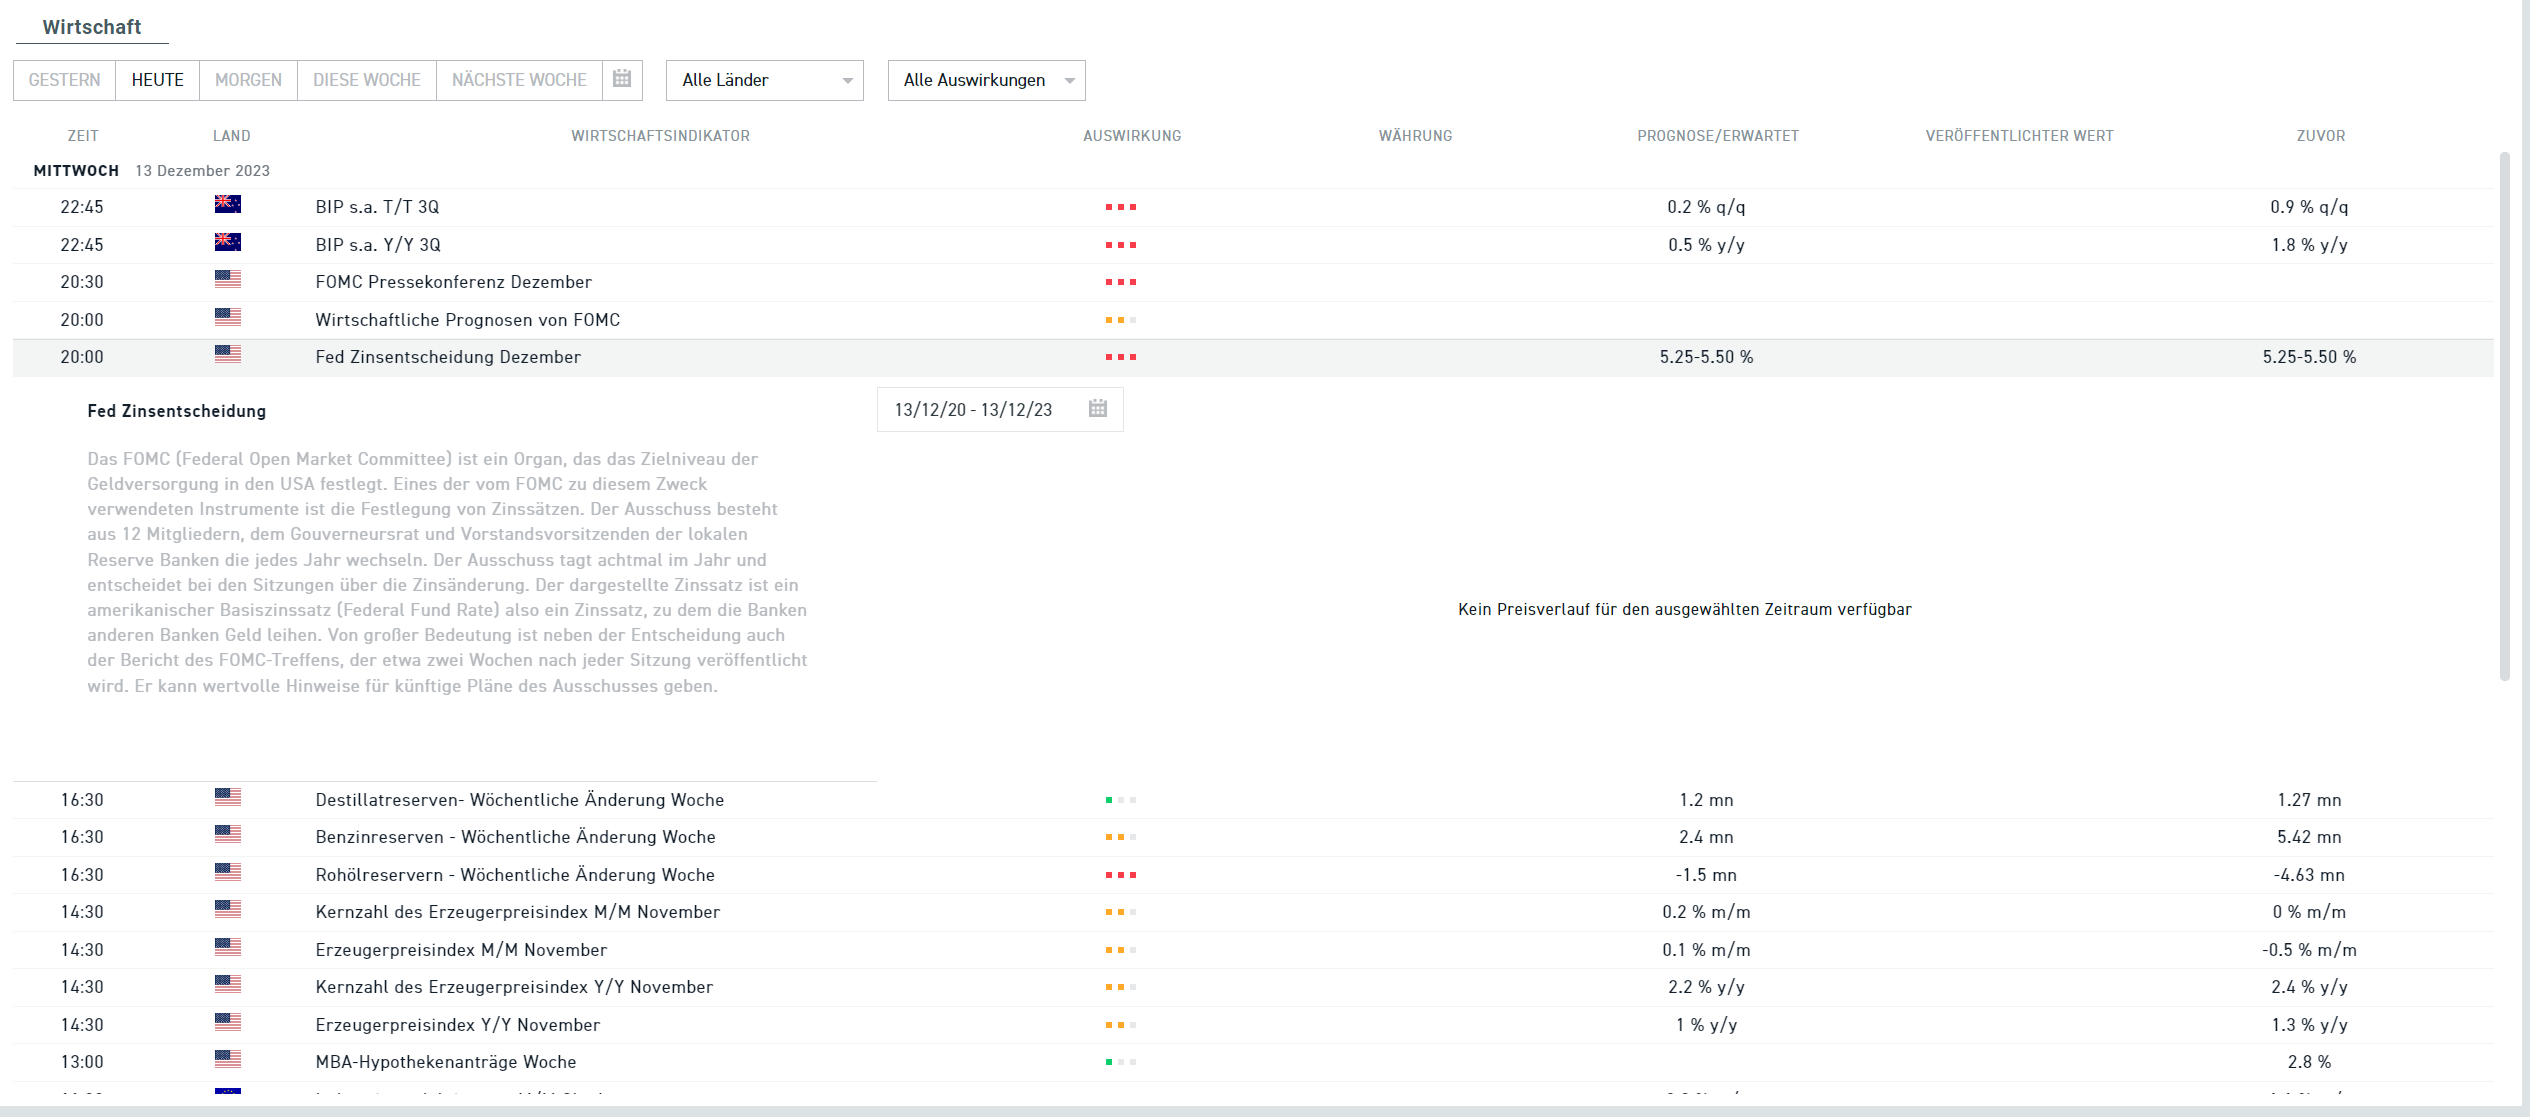Switch to the Gestern tab
This screenshot has height=1117, width=2530.
(x=64, y=80)
